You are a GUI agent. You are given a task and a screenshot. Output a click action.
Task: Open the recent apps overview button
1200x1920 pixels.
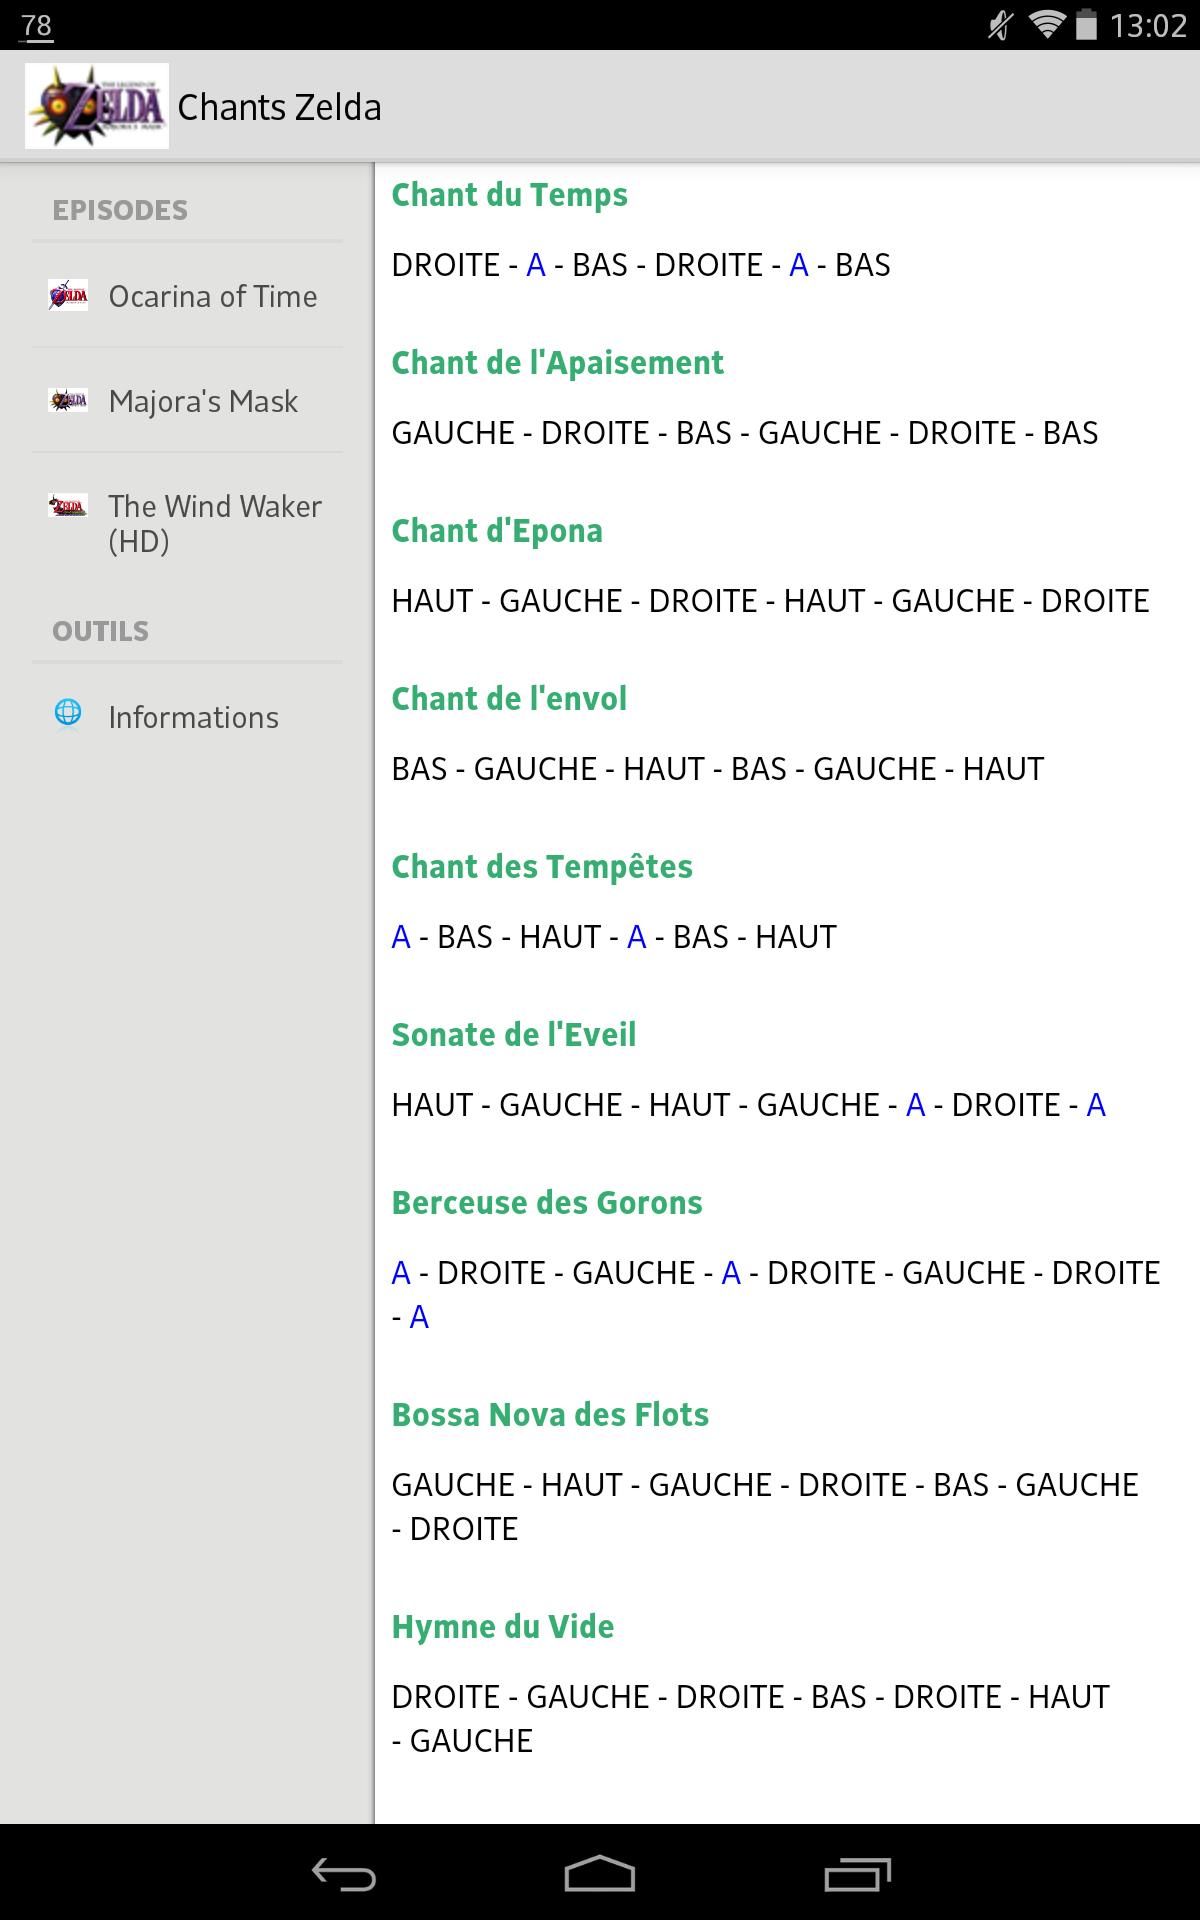[x=857, y=1875]
